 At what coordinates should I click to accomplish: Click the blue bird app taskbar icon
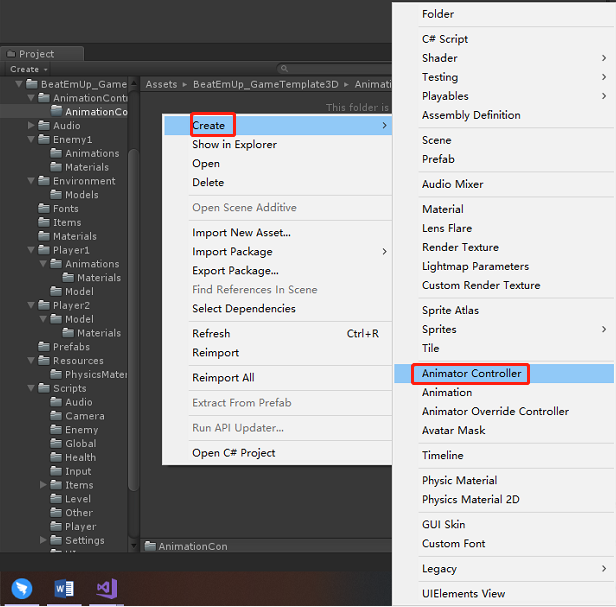click(22, 588)
